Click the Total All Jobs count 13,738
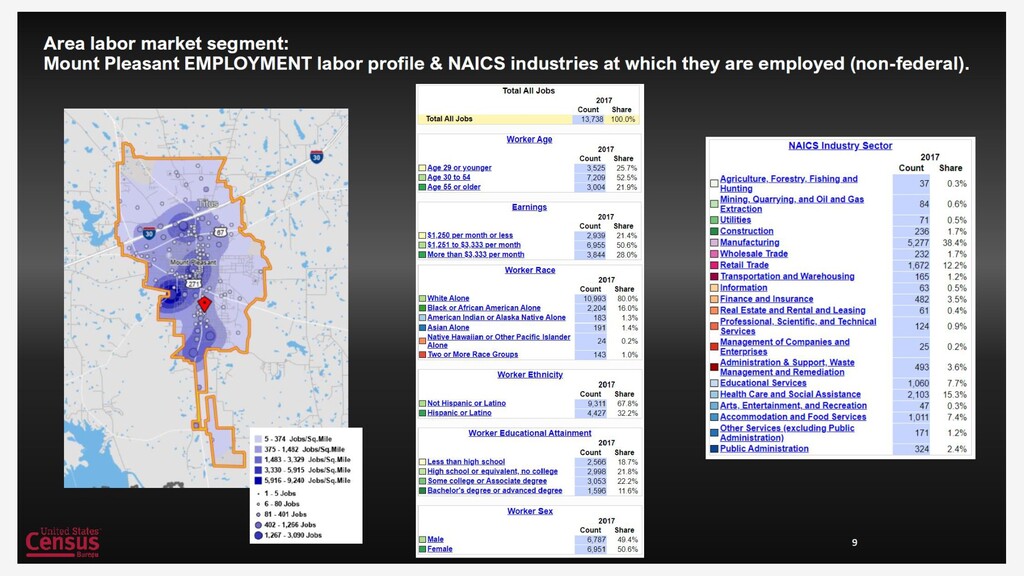 click(x=592, y=119)
